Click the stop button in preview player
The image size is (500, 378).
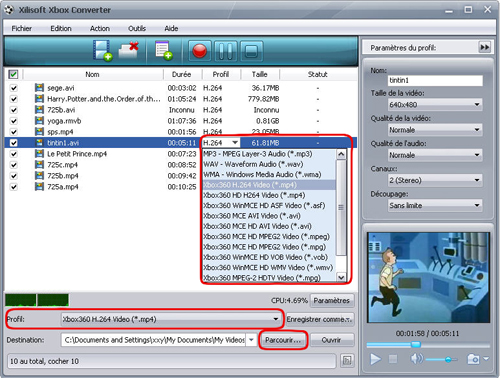coord(393,359)
